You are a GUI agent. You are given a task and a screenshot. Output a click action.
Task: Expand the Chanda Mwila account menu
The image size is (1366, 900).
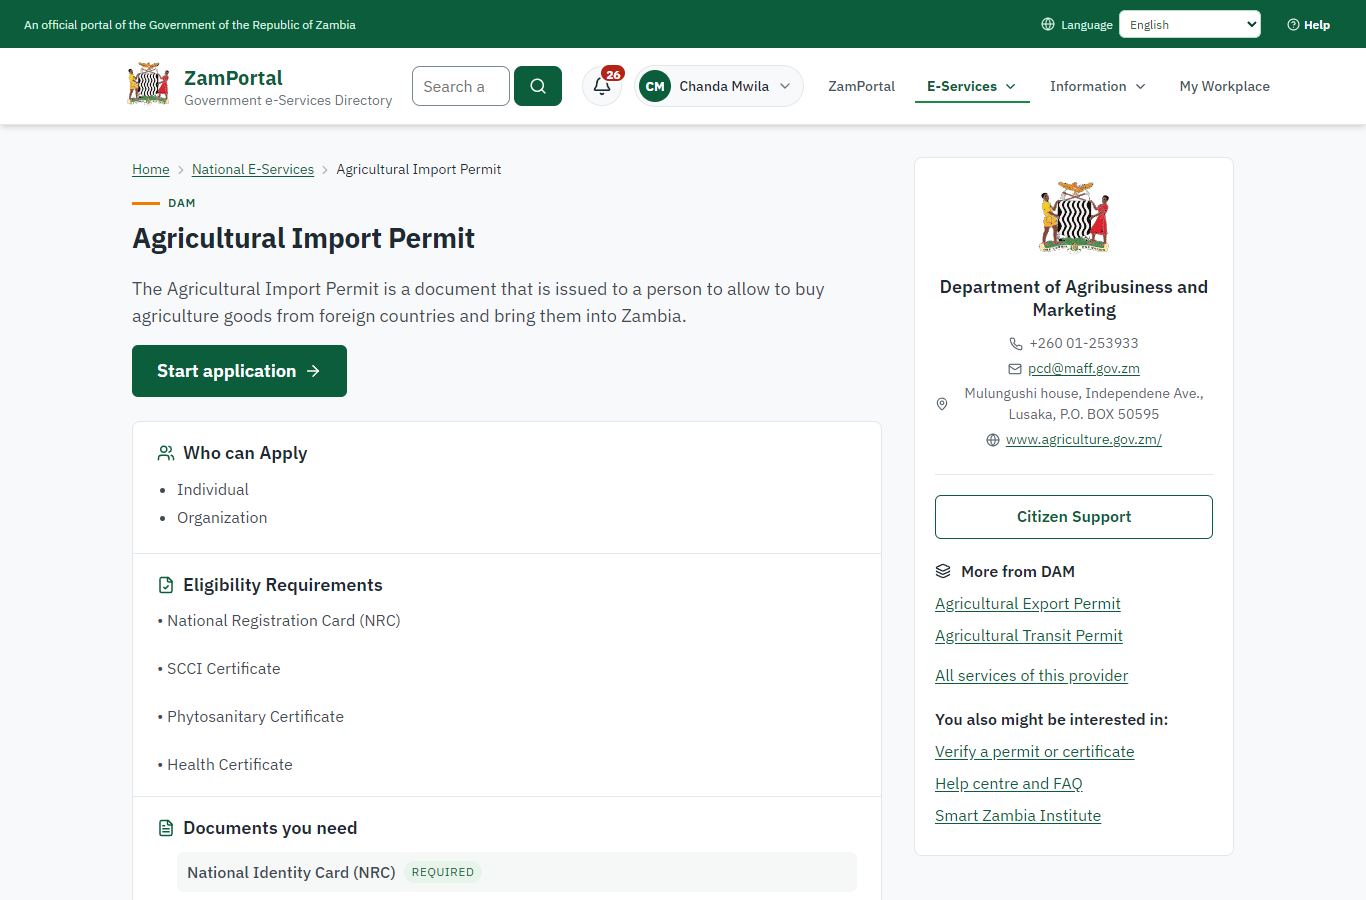click(719, 86)
